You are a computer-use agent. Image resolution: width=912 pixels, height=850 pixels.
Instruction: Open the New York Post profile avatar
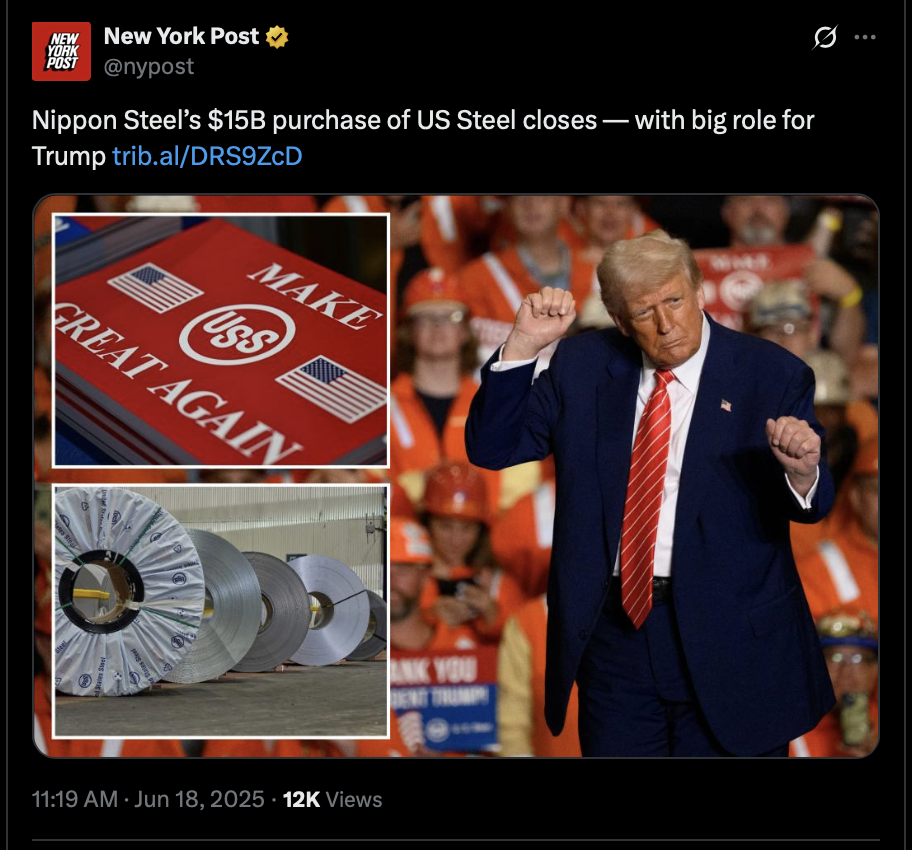click(61, 51)
